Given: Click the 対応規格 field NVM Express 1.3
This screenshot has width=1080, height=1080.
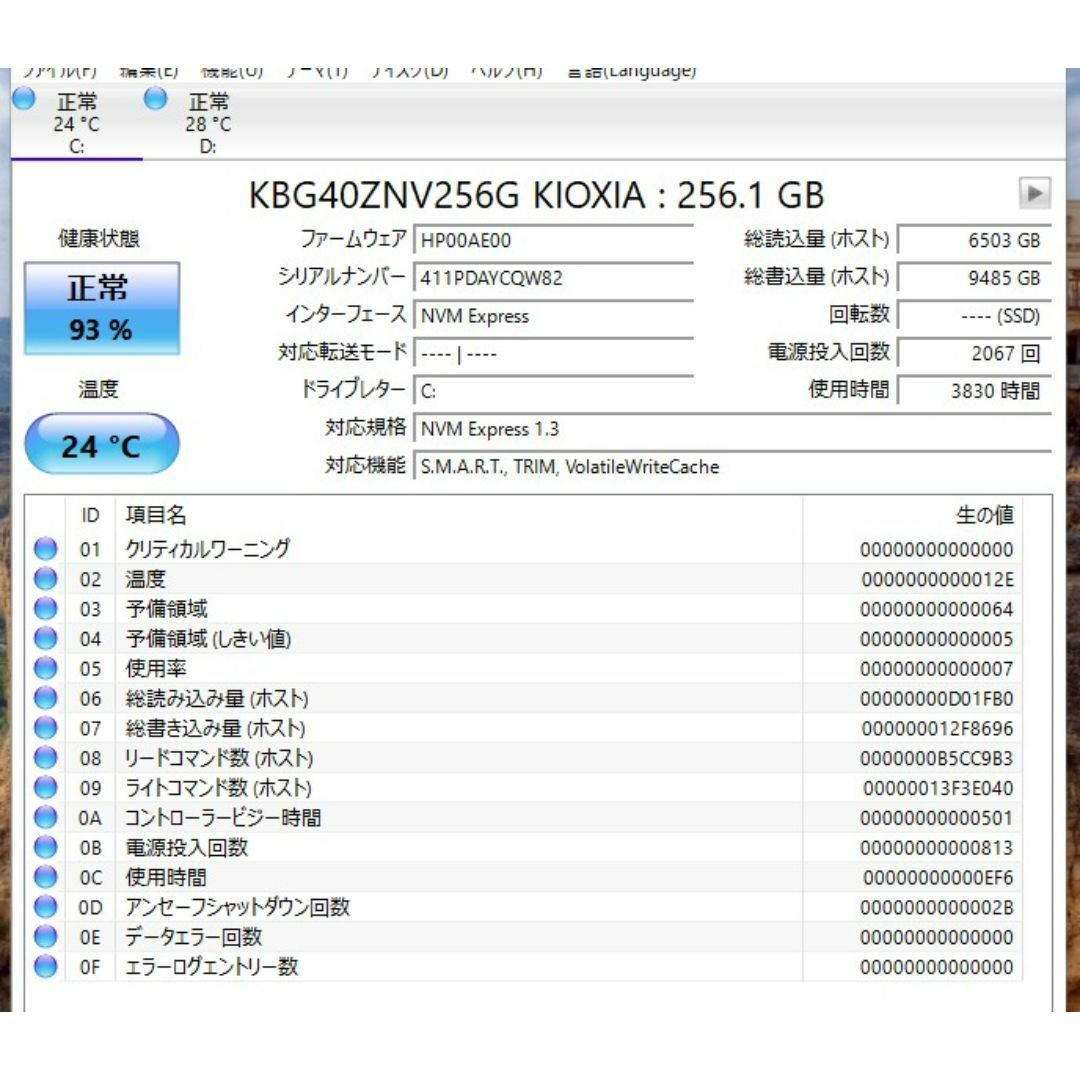Looking at the screenshot, I should tap(733, 429).
